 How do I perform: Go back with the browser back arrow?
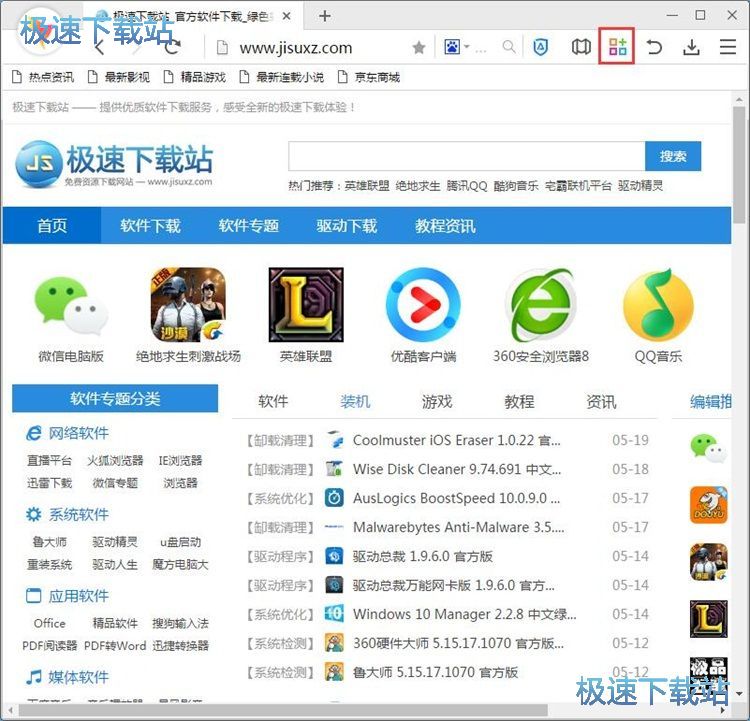(x=99, y=47)
